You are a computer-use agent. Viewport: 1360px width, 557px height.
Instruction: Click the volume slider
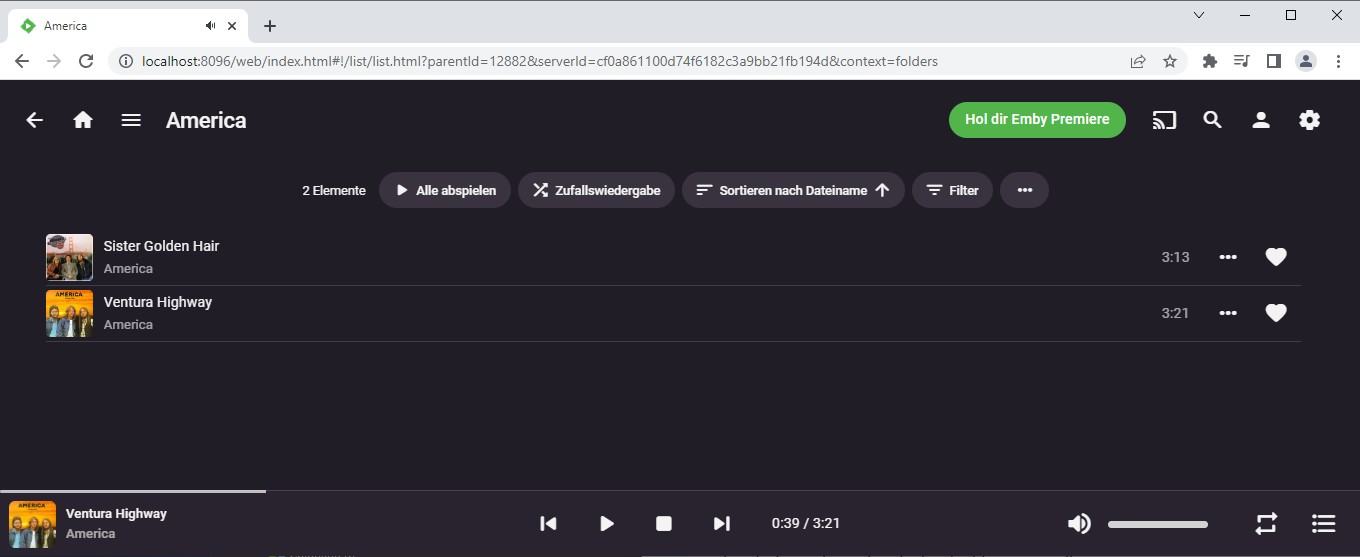coord(1158,524)
